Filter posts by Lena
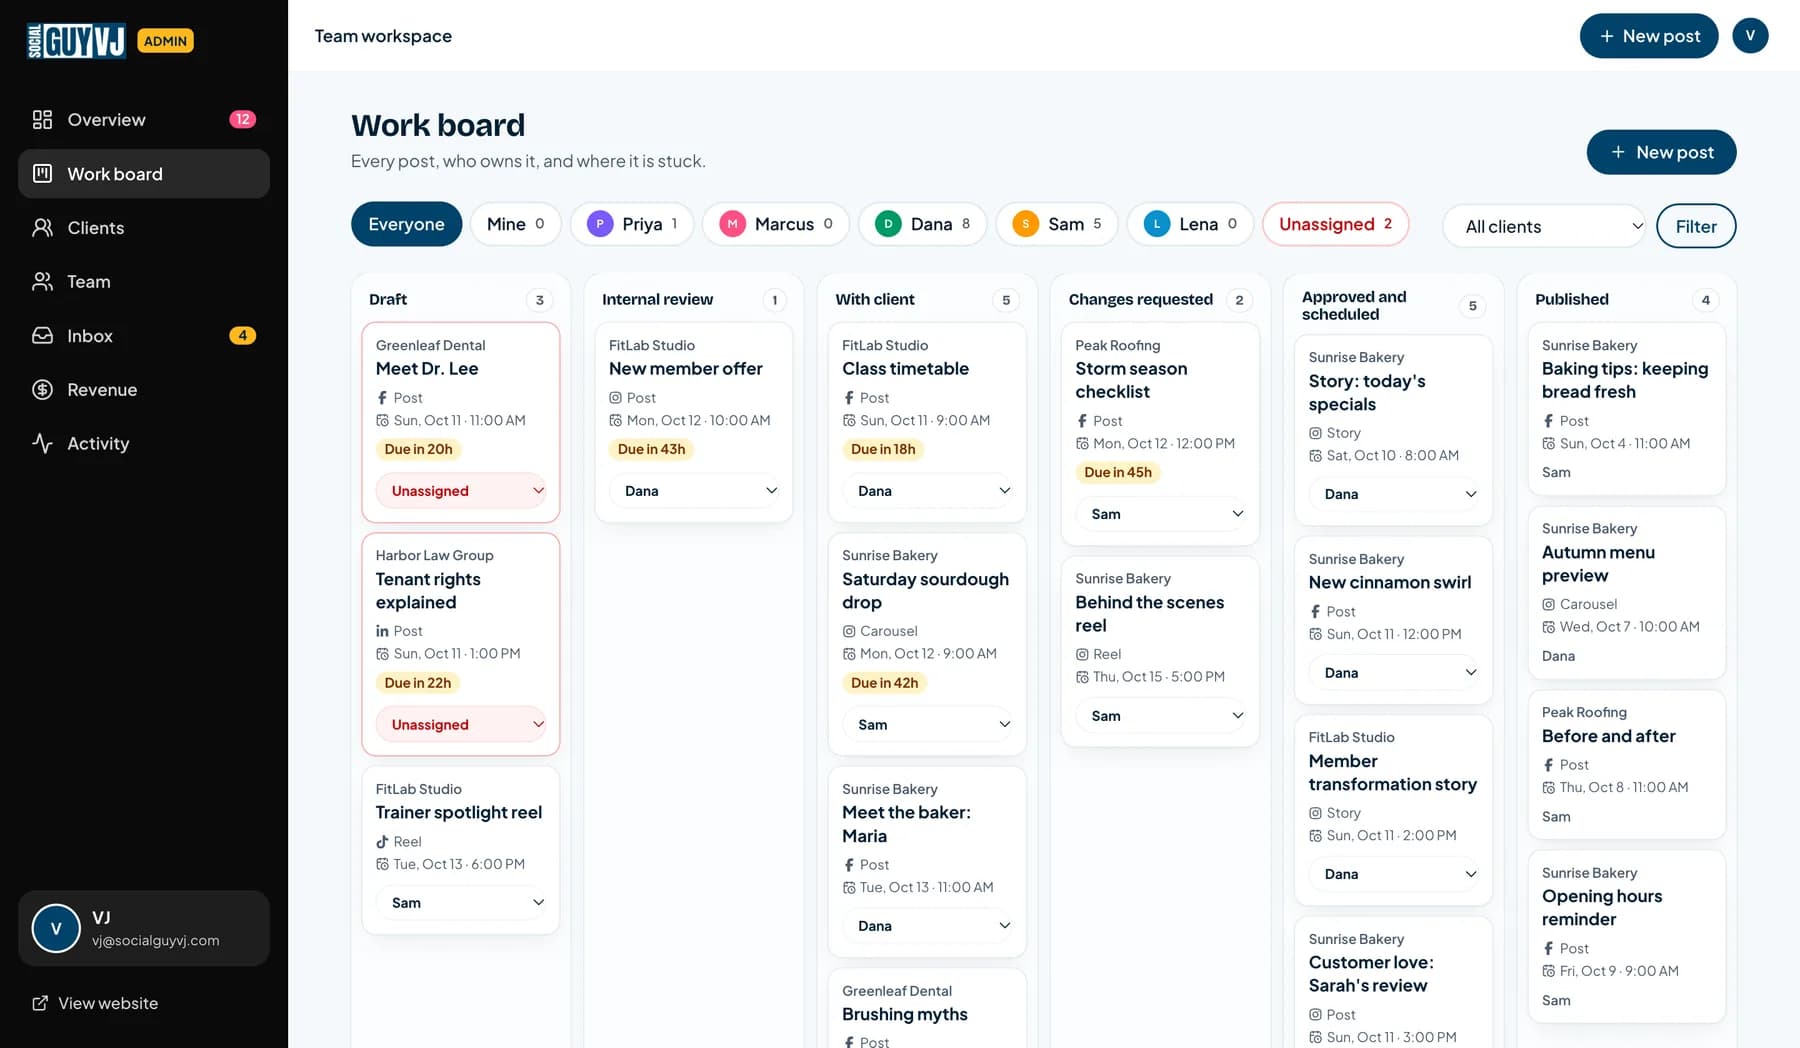The height and width of the screenshot is (1048, 1800). pos(1191,224)
